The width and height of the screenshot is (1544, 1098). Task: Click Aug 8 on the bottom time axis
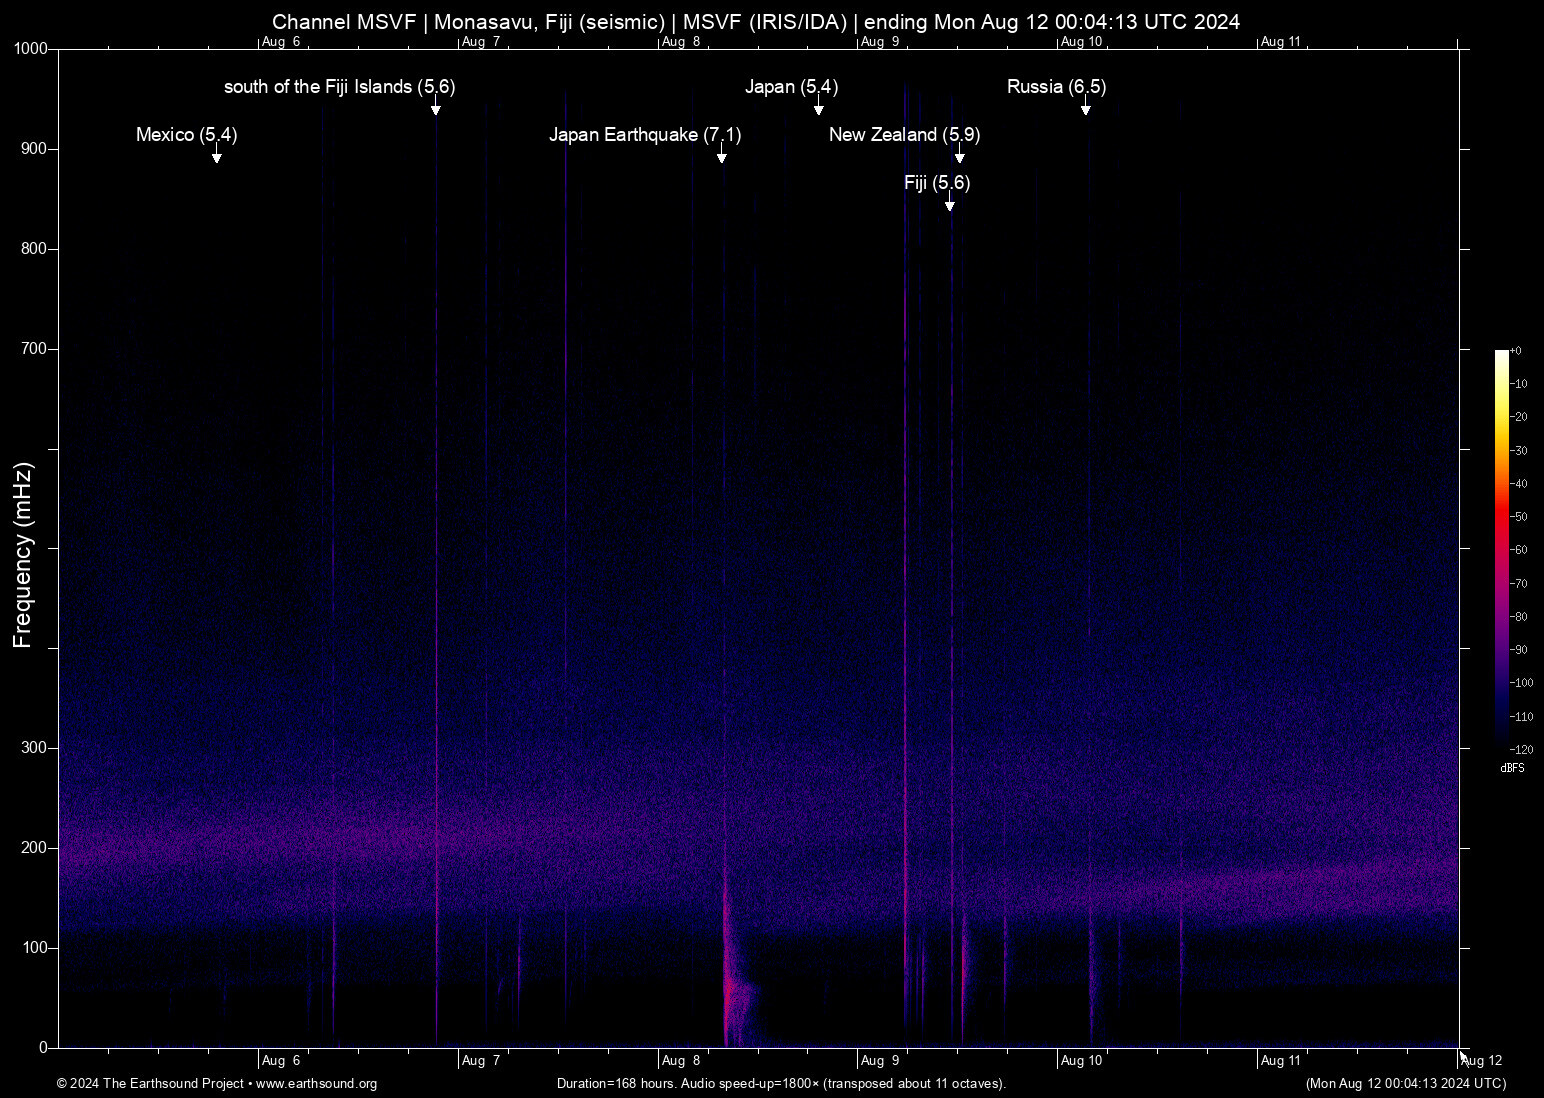coord(681,1061)
